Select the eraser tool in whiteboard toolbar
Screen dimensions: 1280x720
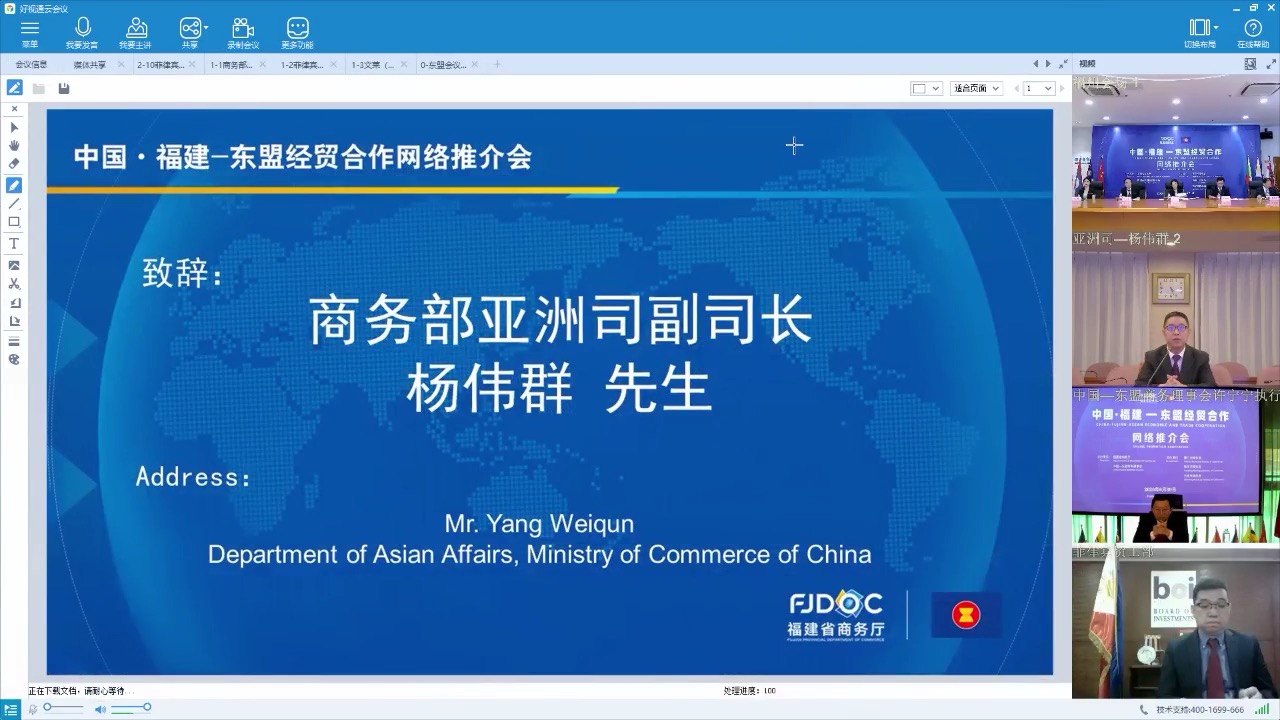pos(14,164)
